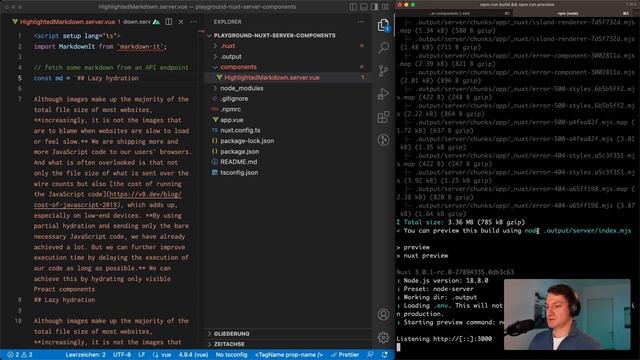This screenshot has height=360, width=640.
Task: Open the Run and Debug view
Action: click(383, 94)
